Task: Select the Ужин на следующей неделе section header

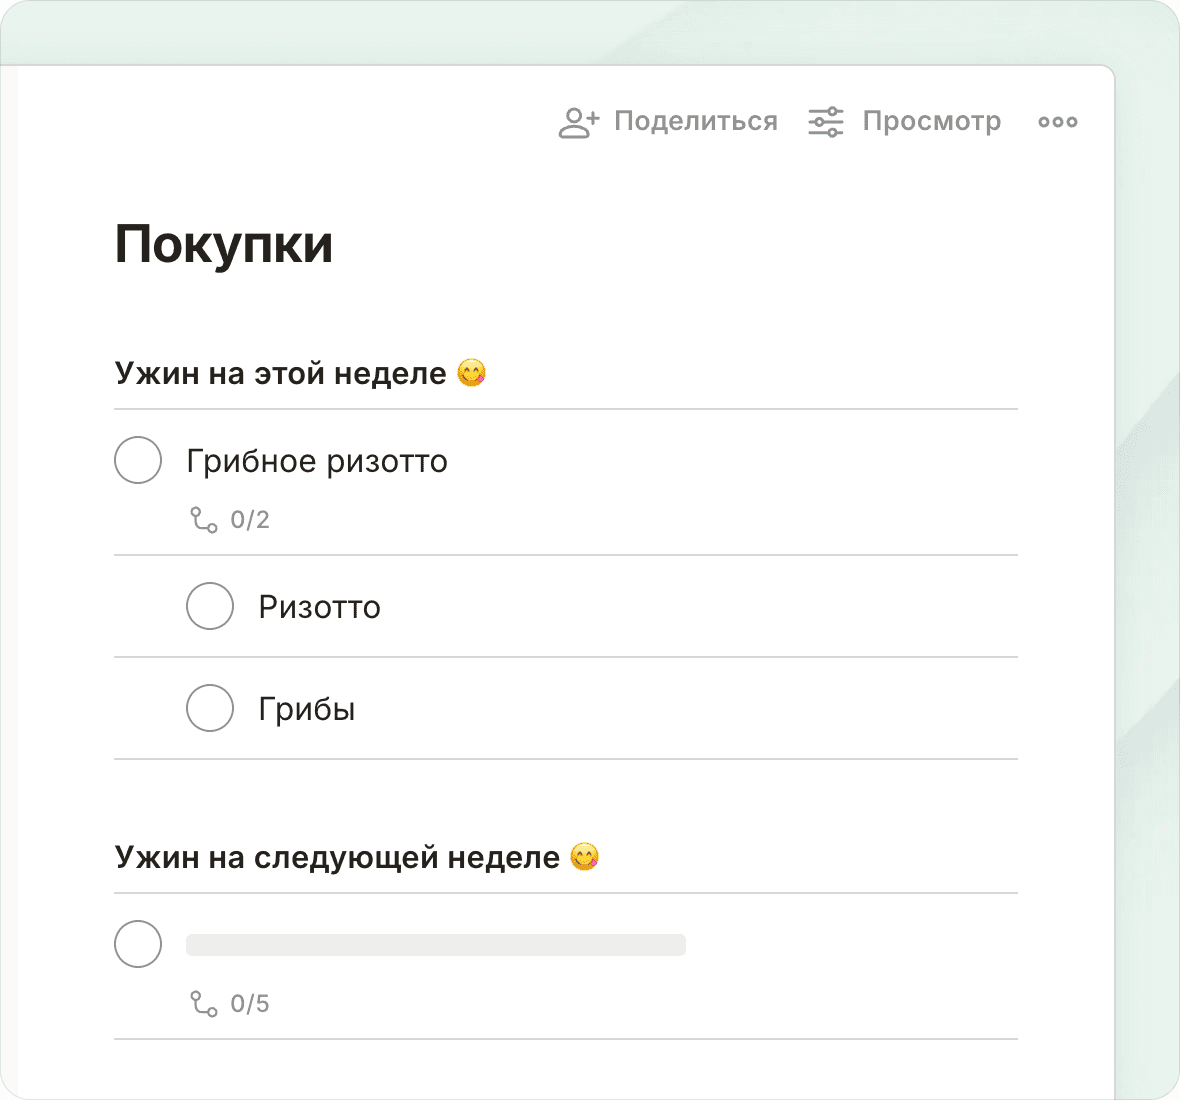Action: pos(337,857)
